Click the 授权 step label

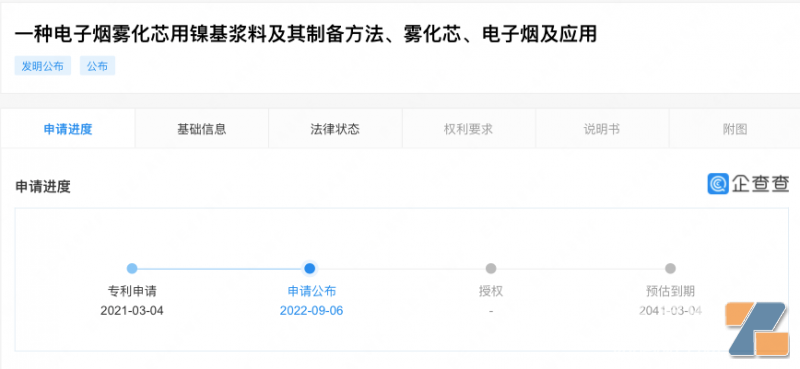(491, 291)
